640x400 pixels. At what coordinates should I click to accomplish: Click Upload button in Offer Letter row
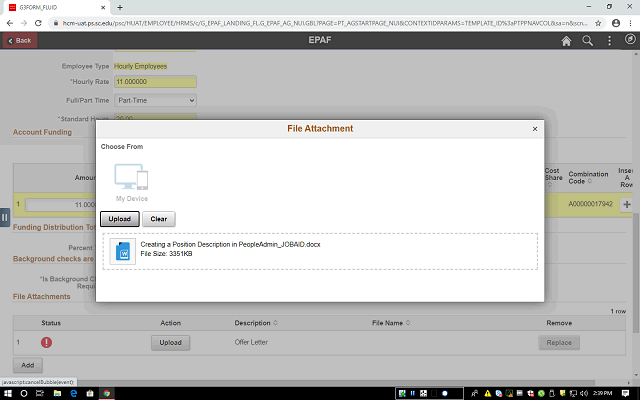point(171,342)
